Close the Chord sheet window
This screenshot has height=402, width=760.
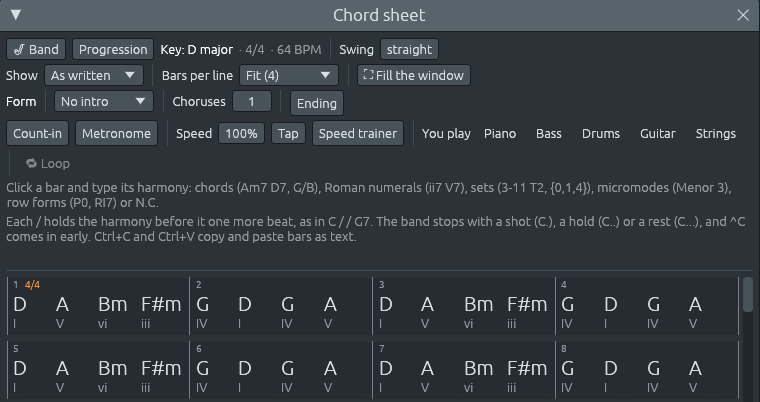tap(743, 15)
